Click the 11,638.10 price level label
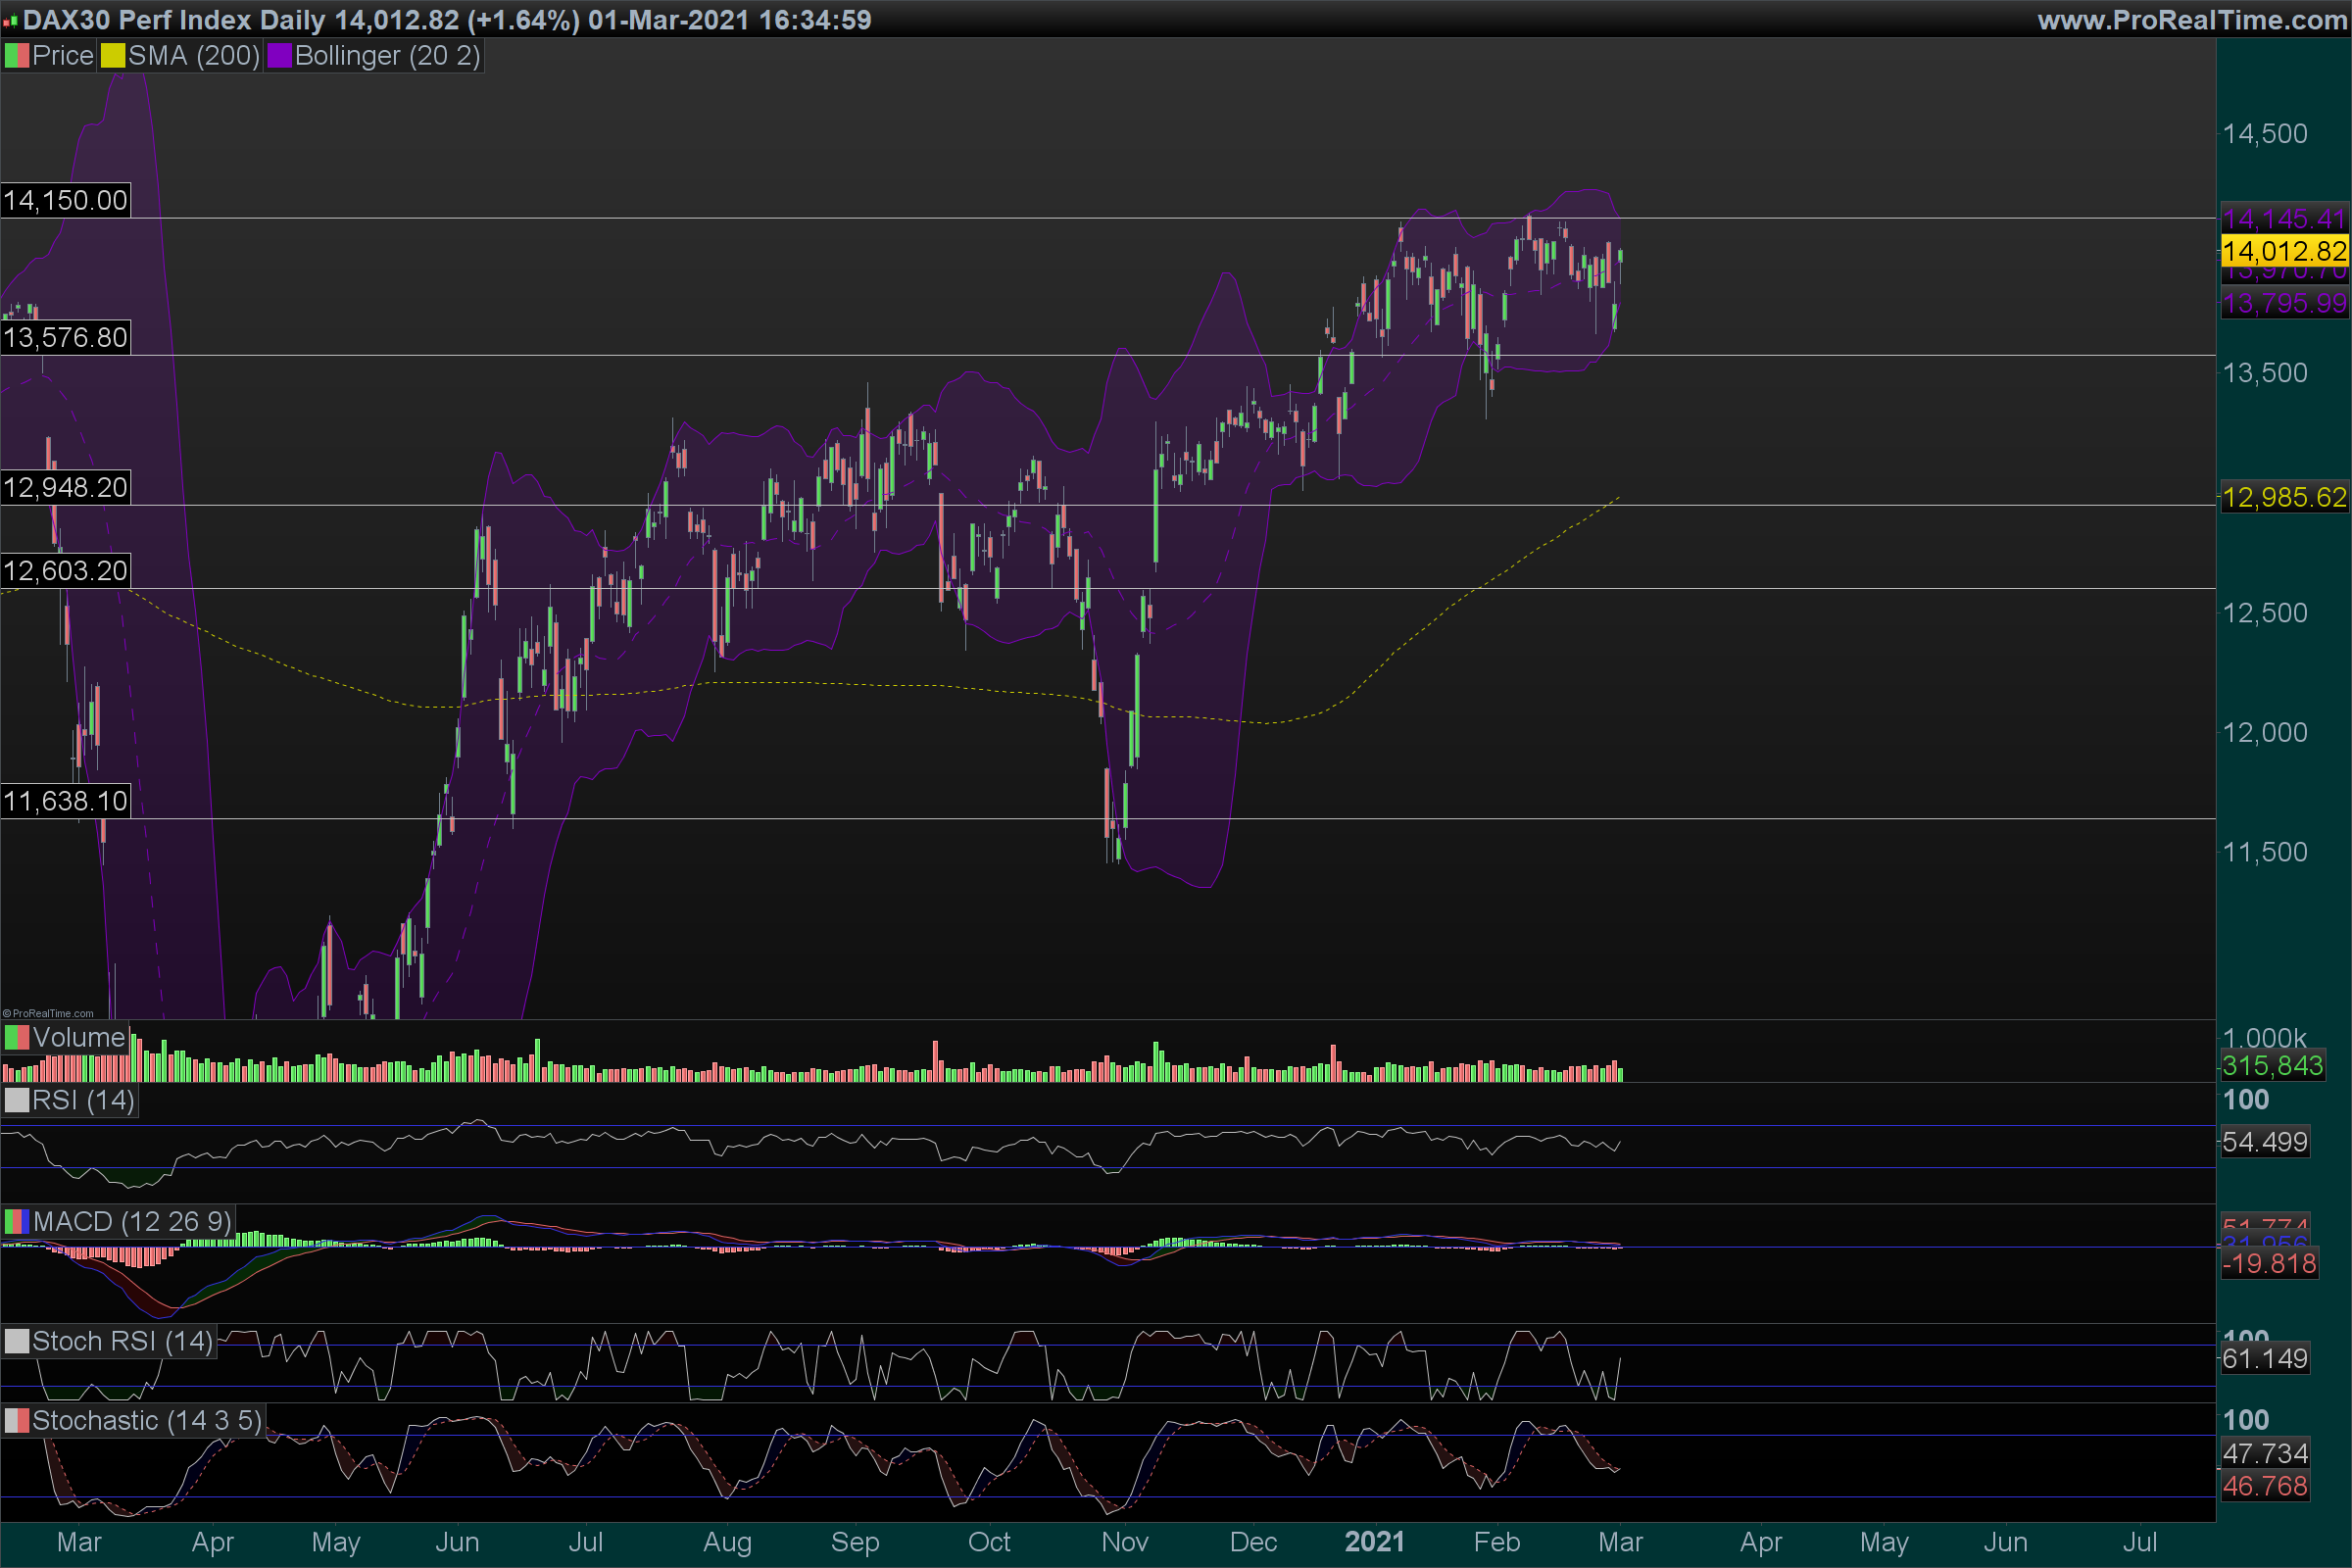The width and height of the screenshot is (2352, 1568). 66,801
